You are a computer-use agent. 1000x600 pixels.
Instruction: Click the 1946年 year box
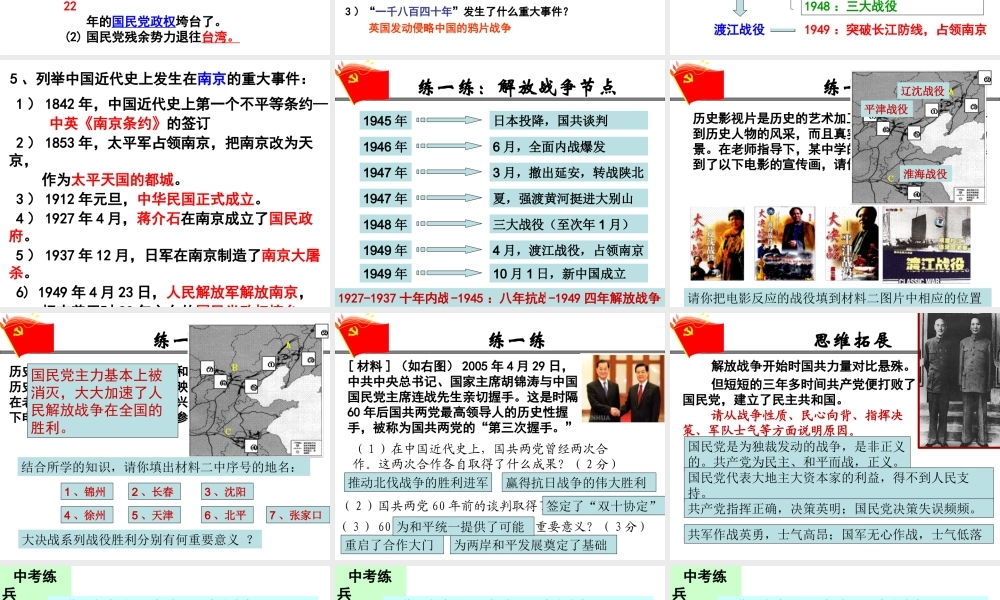point(385,147)
